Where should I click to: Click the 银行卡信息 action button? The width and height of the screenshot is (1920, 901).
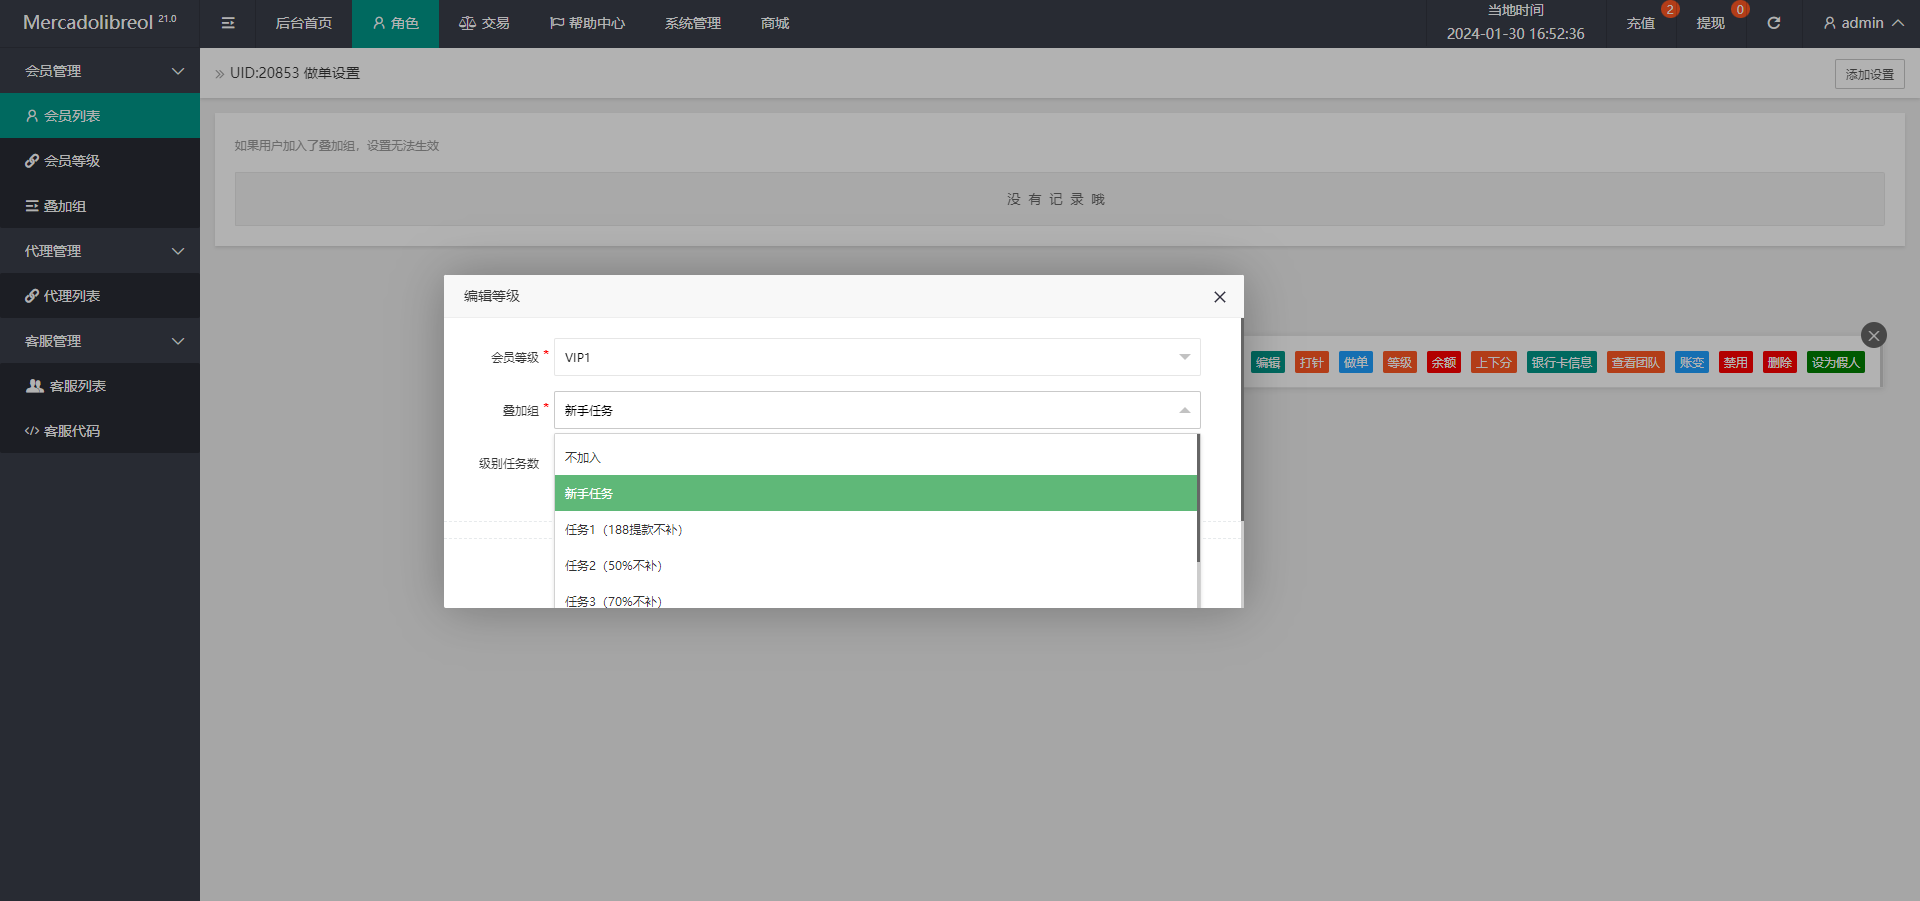point(1562,362)
